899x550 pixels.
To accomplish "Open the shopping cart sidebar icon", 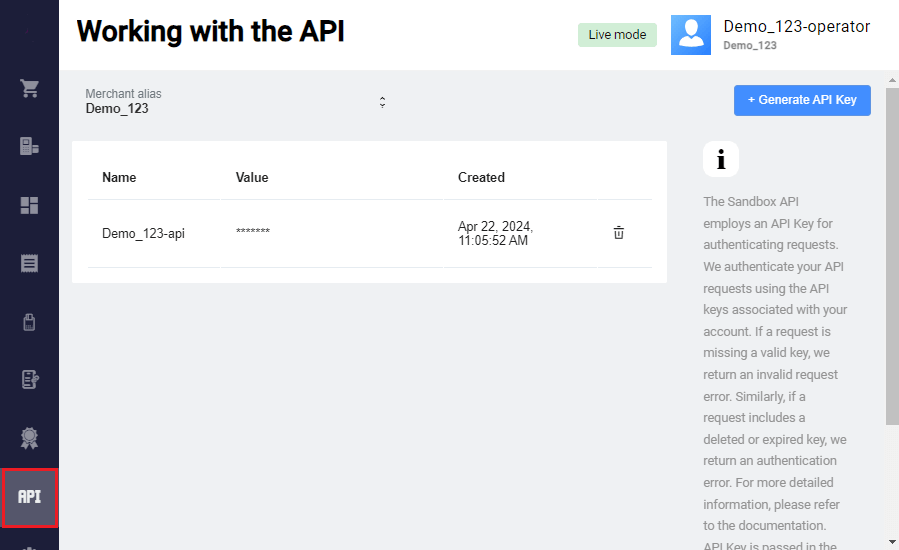I will point(29,88).
